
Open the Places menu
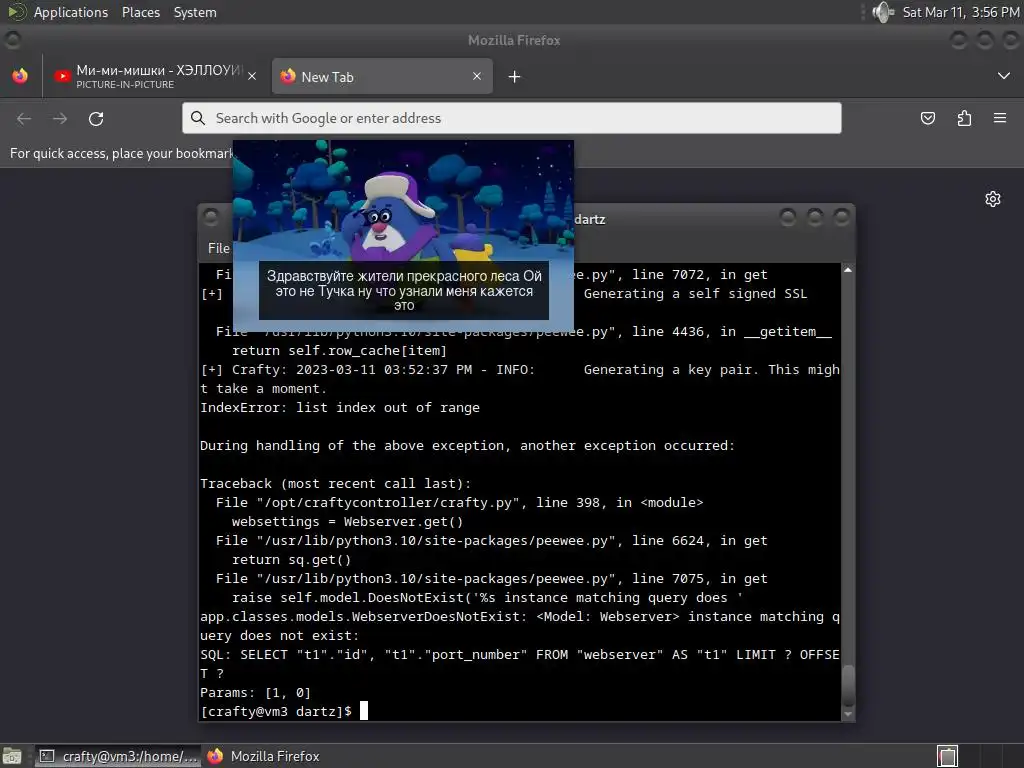tap(140, 12)
